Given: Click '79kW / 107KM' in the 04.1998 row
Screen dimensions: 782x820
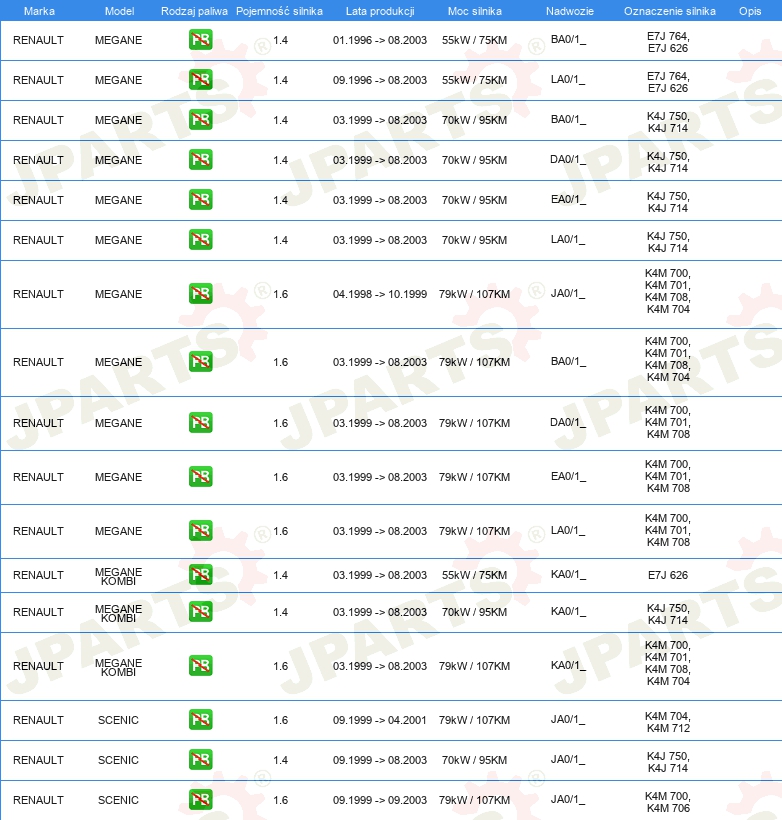Looking at the screenshot, I should click(x=474, y=294).
